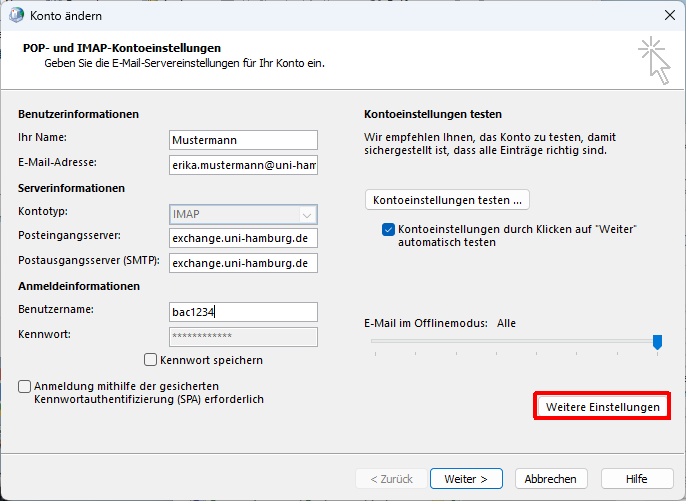Proceed with the Weiter button
Screen dimensions: 686x501
coord(466,479)
